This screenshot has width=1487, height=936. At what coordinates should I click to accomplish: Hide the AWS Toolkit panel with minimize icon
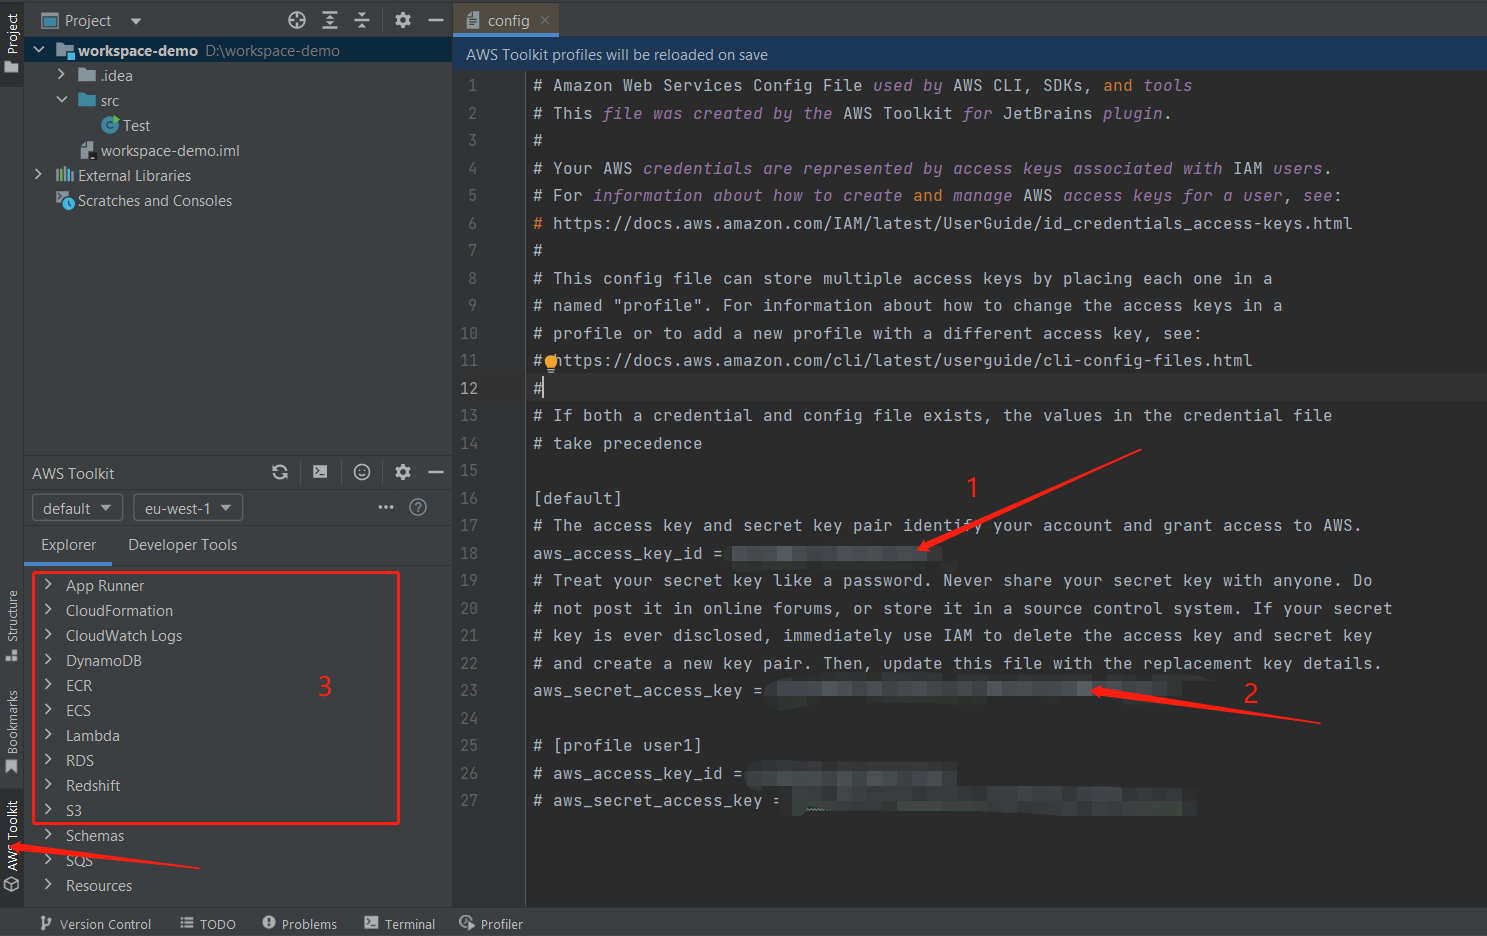click(436, 472)
